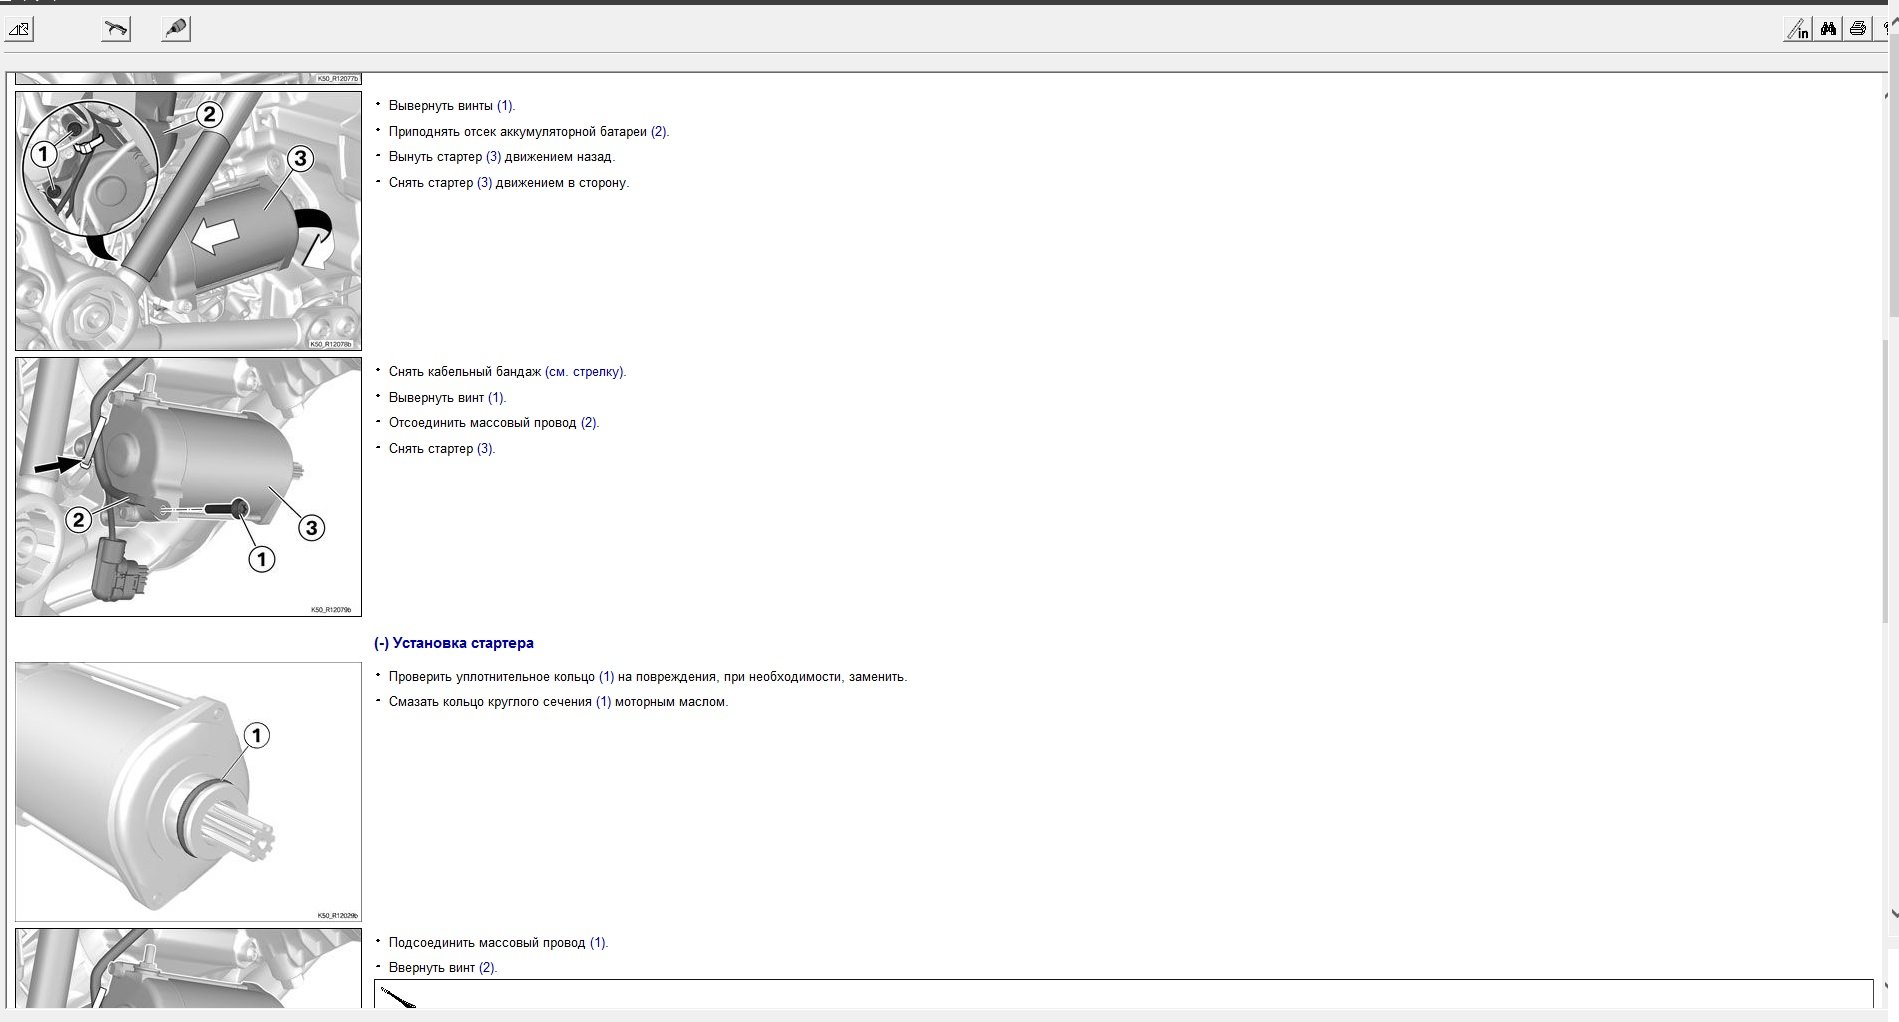The width and height of the screenshot is (1899, 1022).
Task: Open the ground cable starter illustration
Action: (188, 487)
